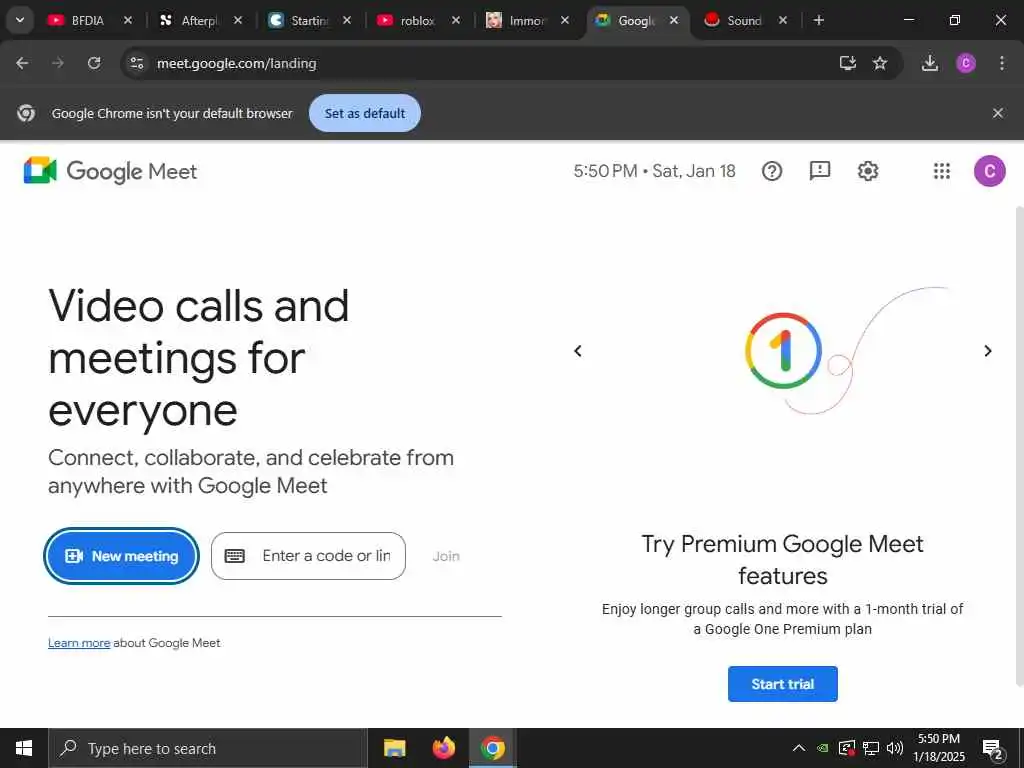Open the purple account avatar on Meet page
This screenshot has height=768, width=1024.
(x=989, y=171)
